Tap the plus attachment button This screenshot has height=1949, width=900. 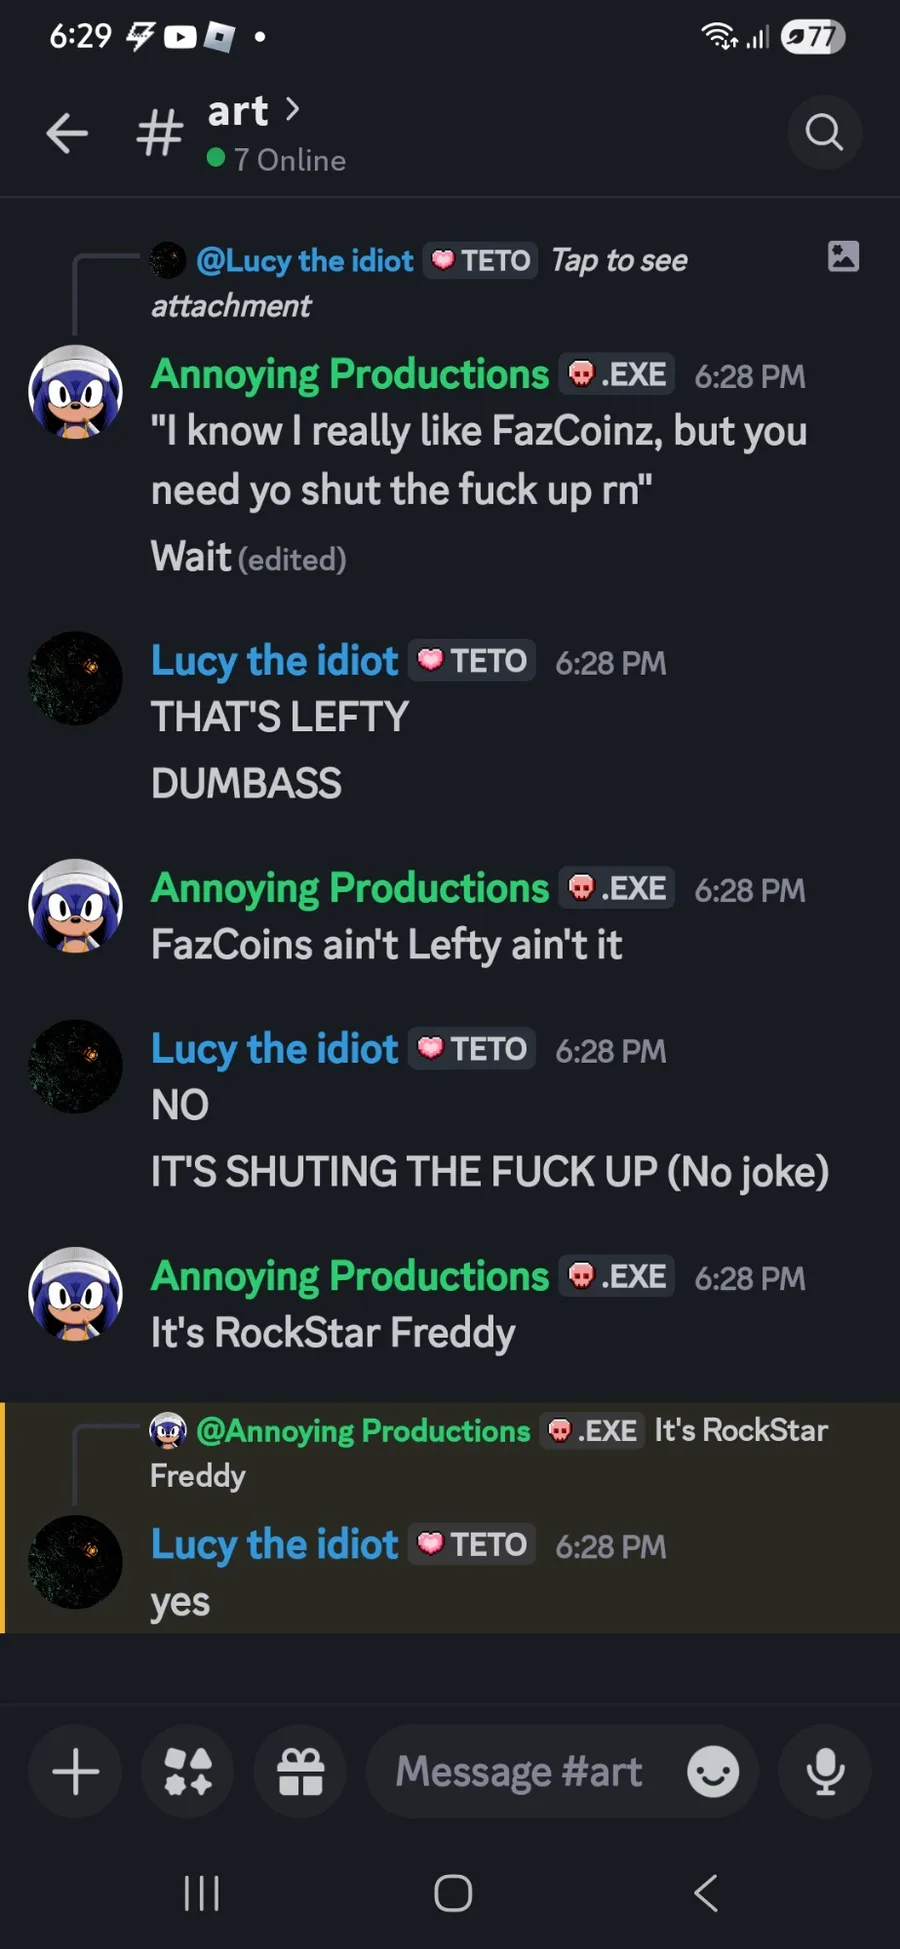(x=75, y=1772)
